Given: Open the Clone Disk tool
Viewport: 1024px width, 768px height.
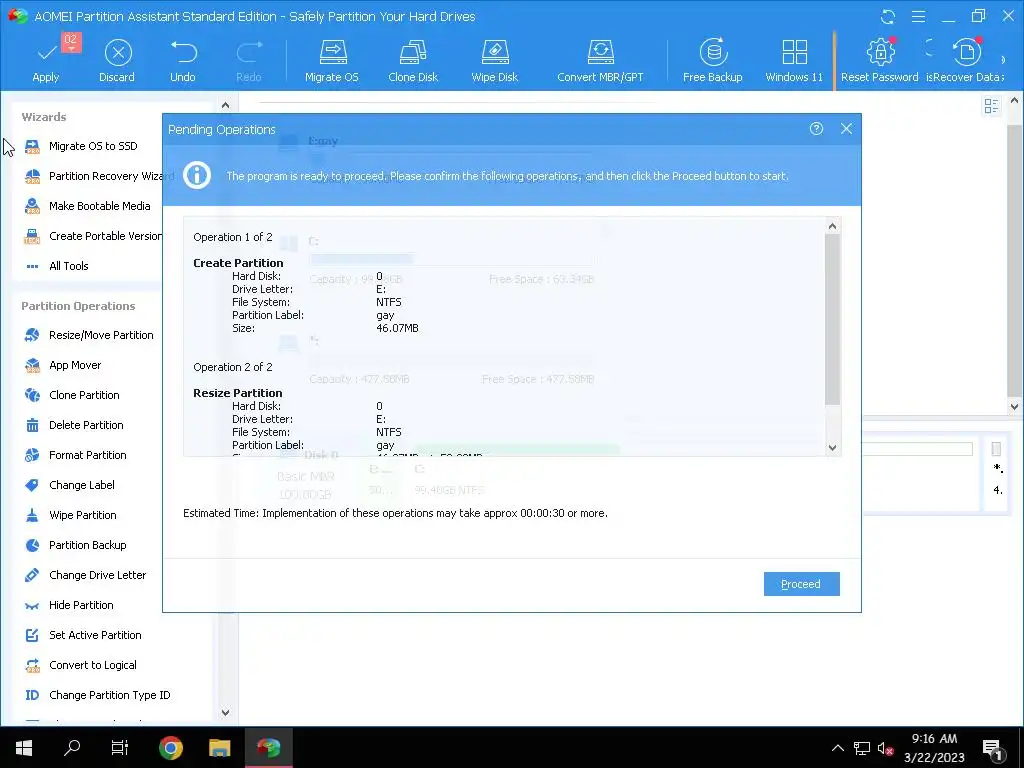Looking at the screenshot, I should [x=413, y=60].
